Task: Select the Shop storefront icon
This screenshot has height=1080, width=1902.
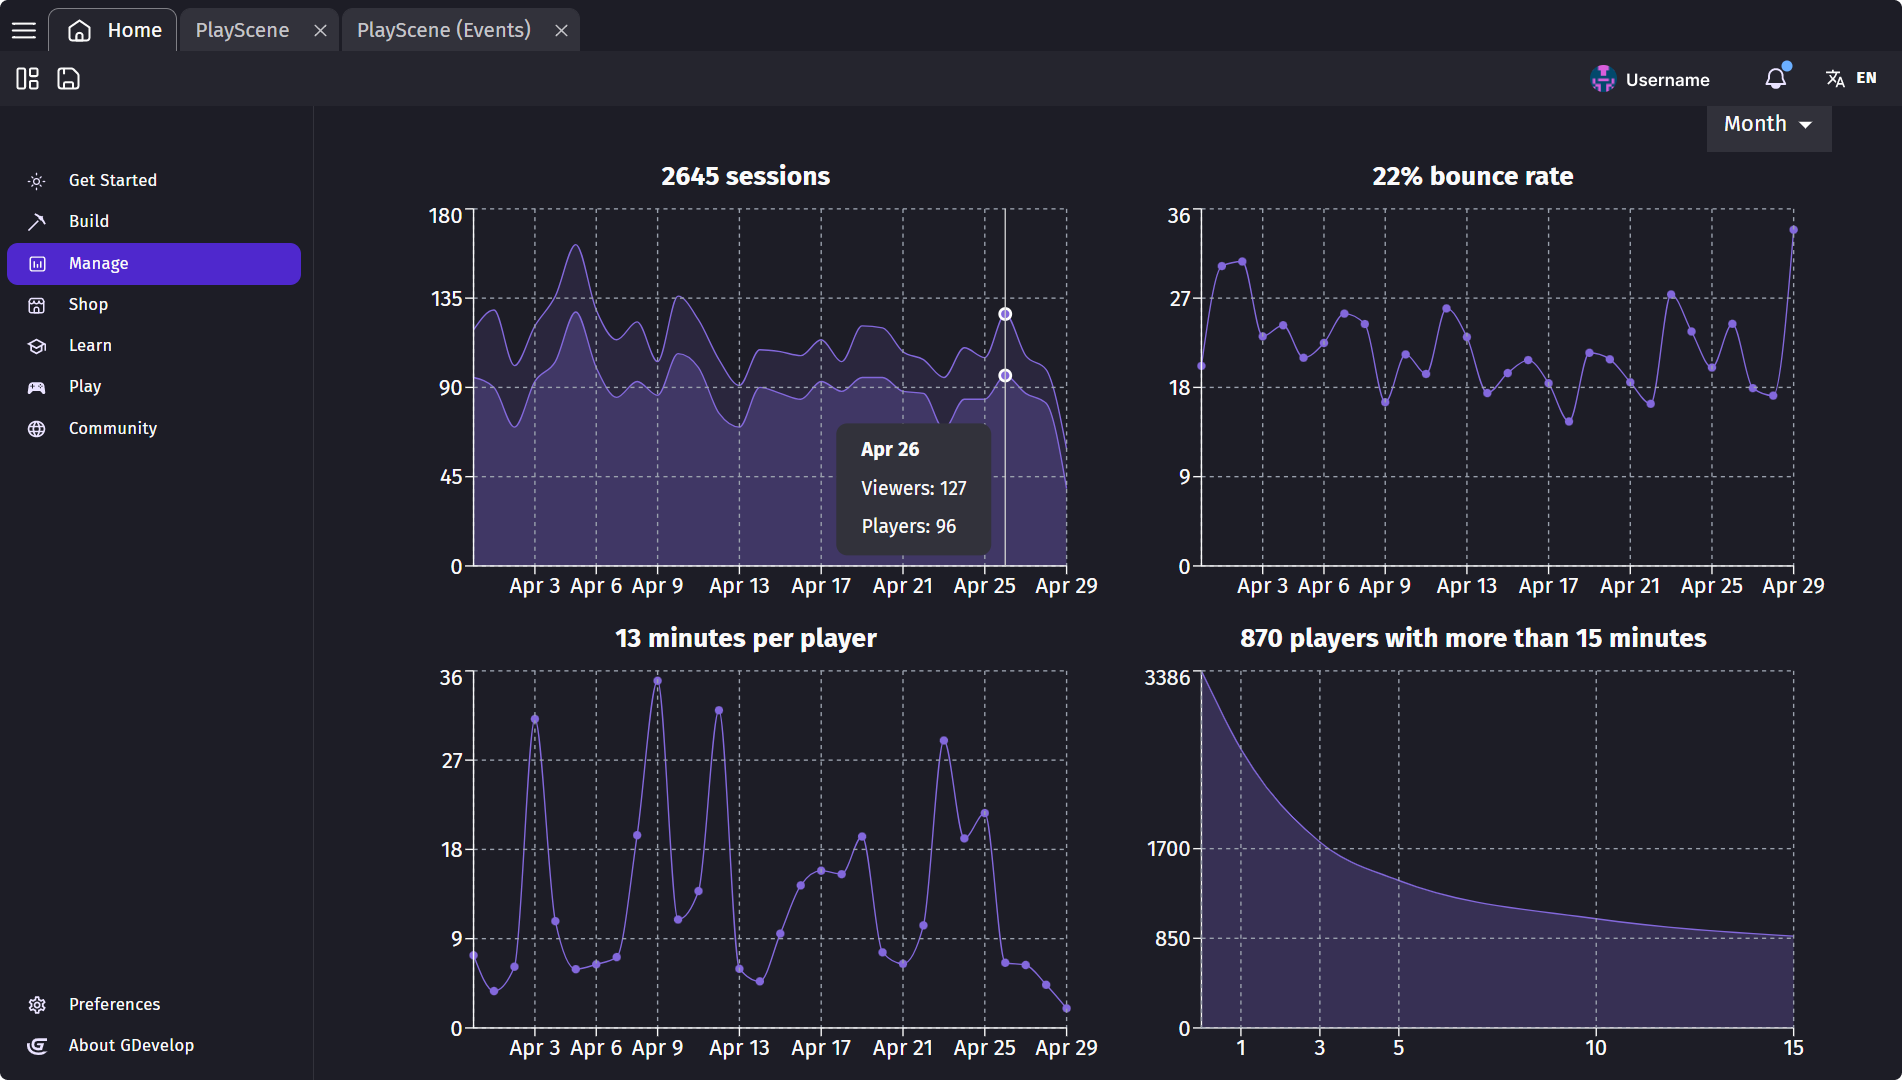Action: pyautogui.click(x=36, y=304)
